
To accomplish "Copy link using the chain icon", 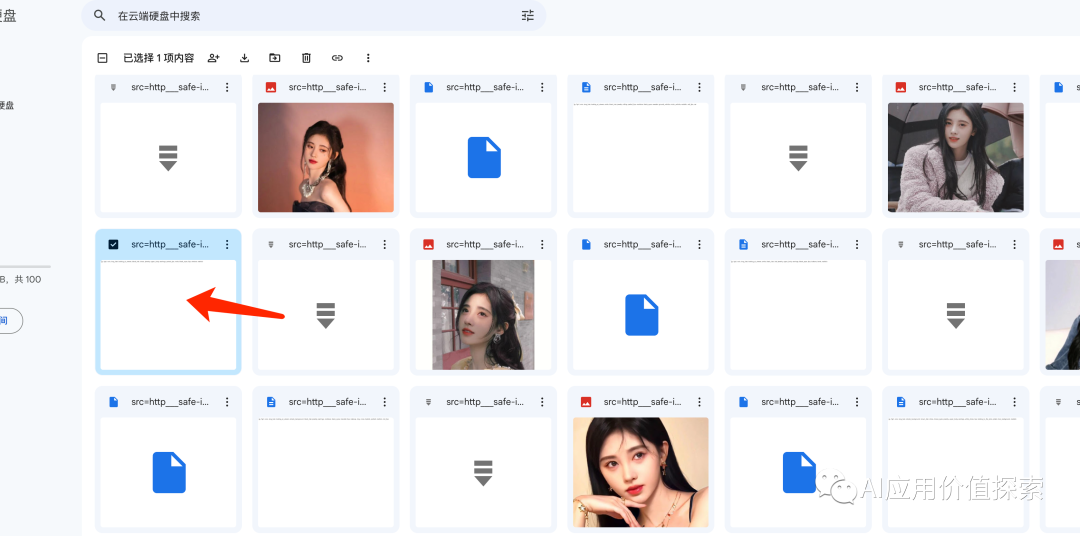I will point(338,58).
